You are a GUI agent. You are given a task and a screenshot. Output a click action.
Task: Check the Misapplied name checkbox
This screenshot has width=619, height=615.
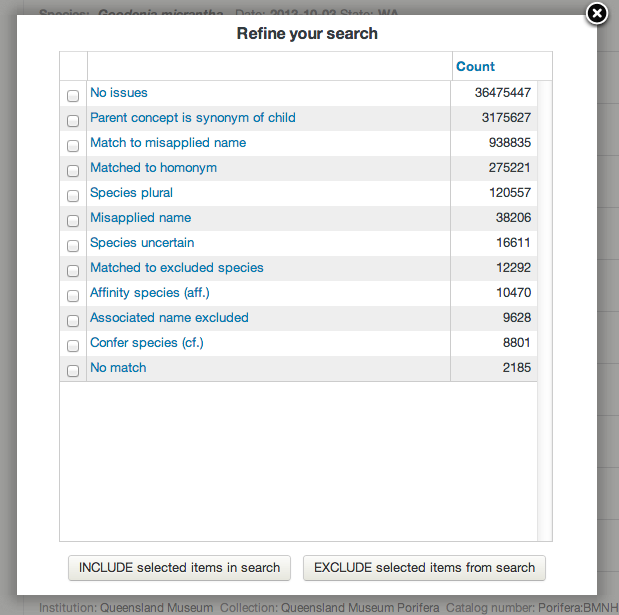[73, 221]
